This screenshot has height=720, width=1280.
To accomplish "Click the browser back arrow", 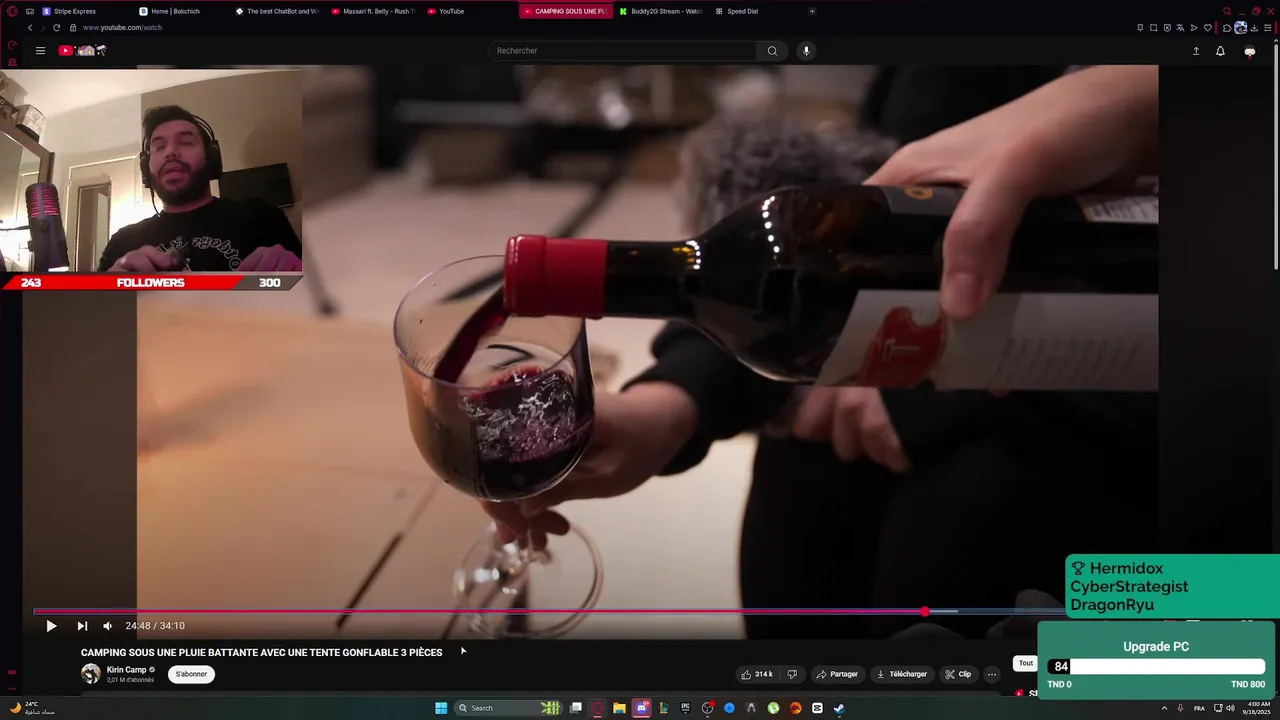I will (x=29, y=28).
